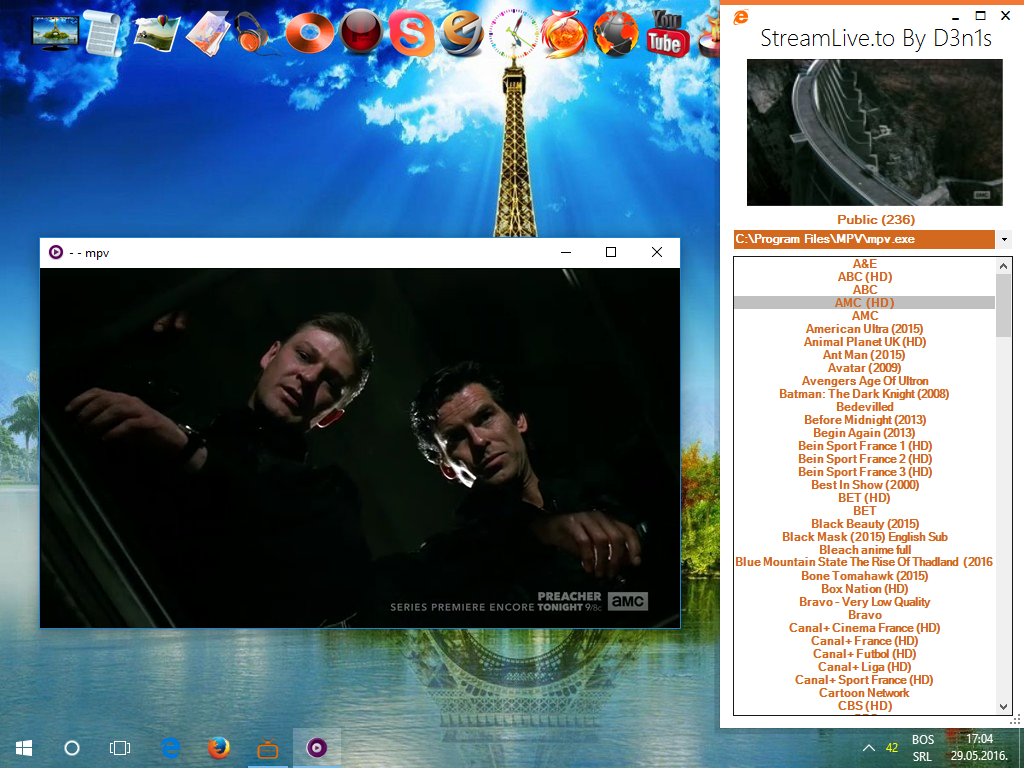Select Best In Show (2000)

865,485
